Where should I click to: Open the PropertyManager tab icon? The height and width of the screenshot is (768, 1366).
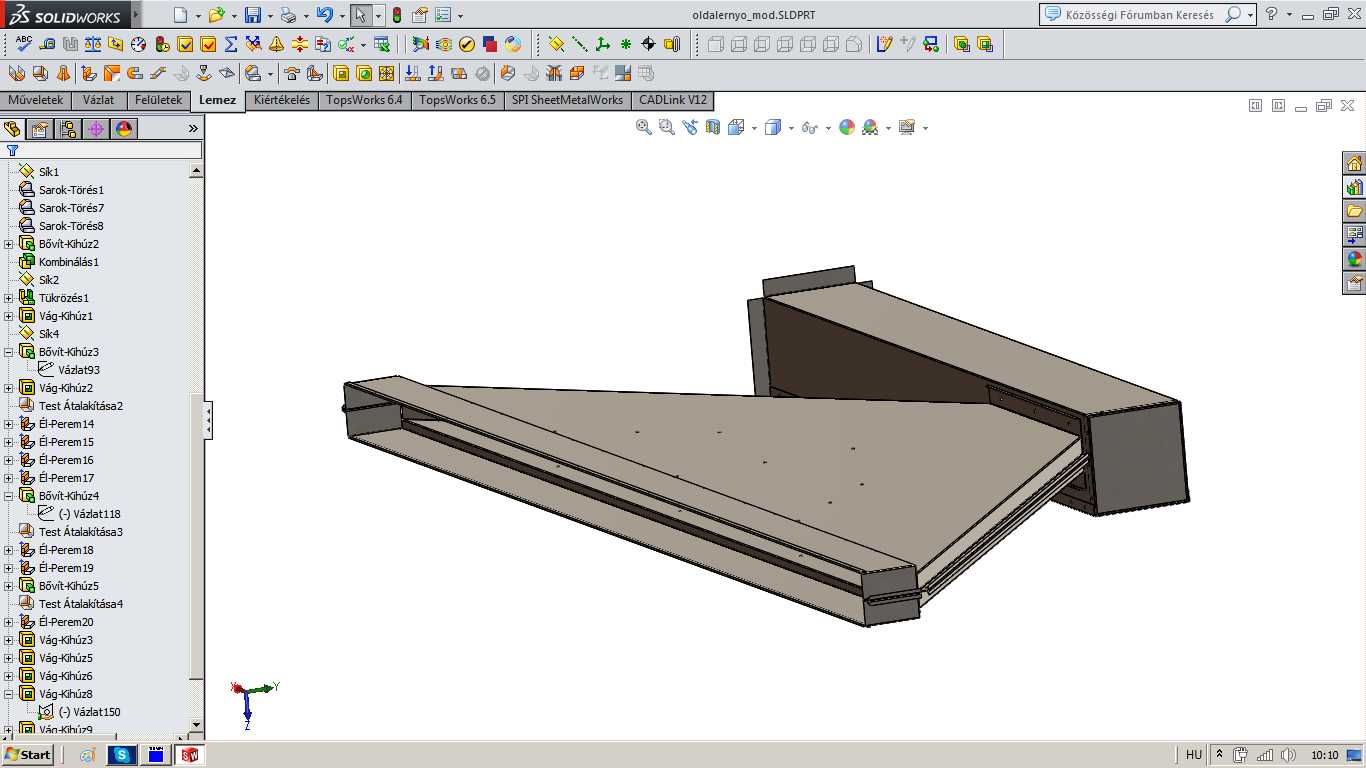point(40,128)
